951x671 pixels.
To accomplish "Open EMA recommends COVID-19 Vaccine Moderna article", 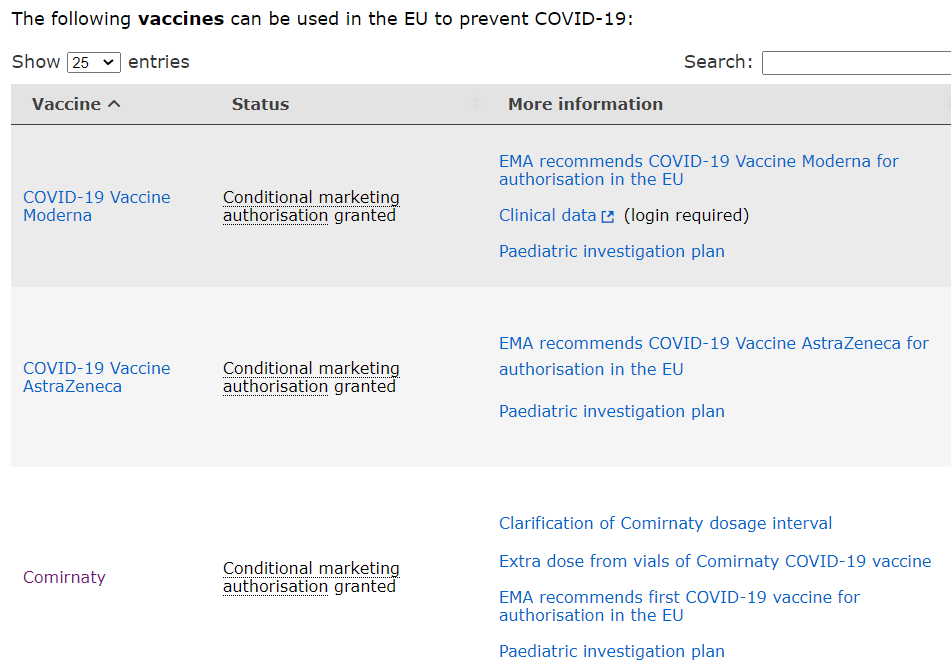I will (x=698, y=170).
